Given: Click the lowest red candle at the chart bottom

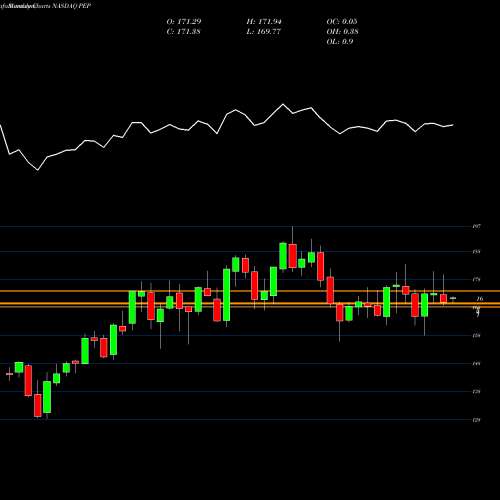Looking at the screenshot, I should (38, 405).
